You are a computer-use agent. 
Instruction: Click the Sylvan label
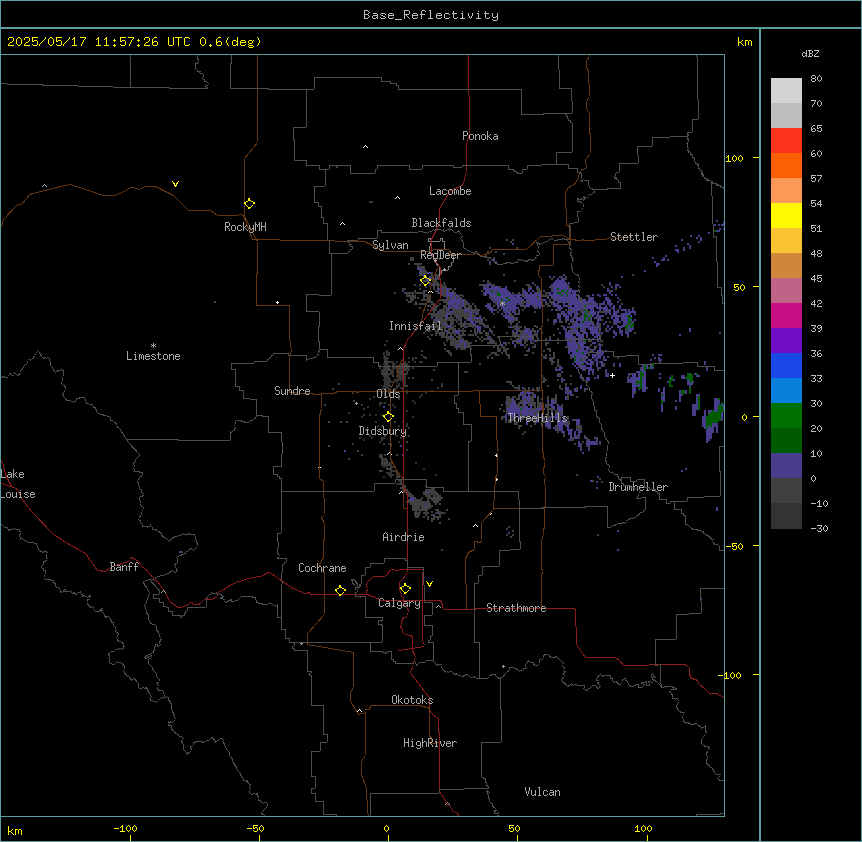[390, 245]
